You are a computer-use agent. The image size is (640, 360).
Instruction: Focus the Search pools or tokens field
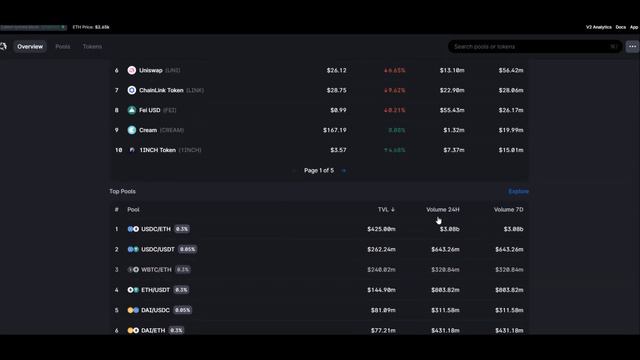point(535,47)
